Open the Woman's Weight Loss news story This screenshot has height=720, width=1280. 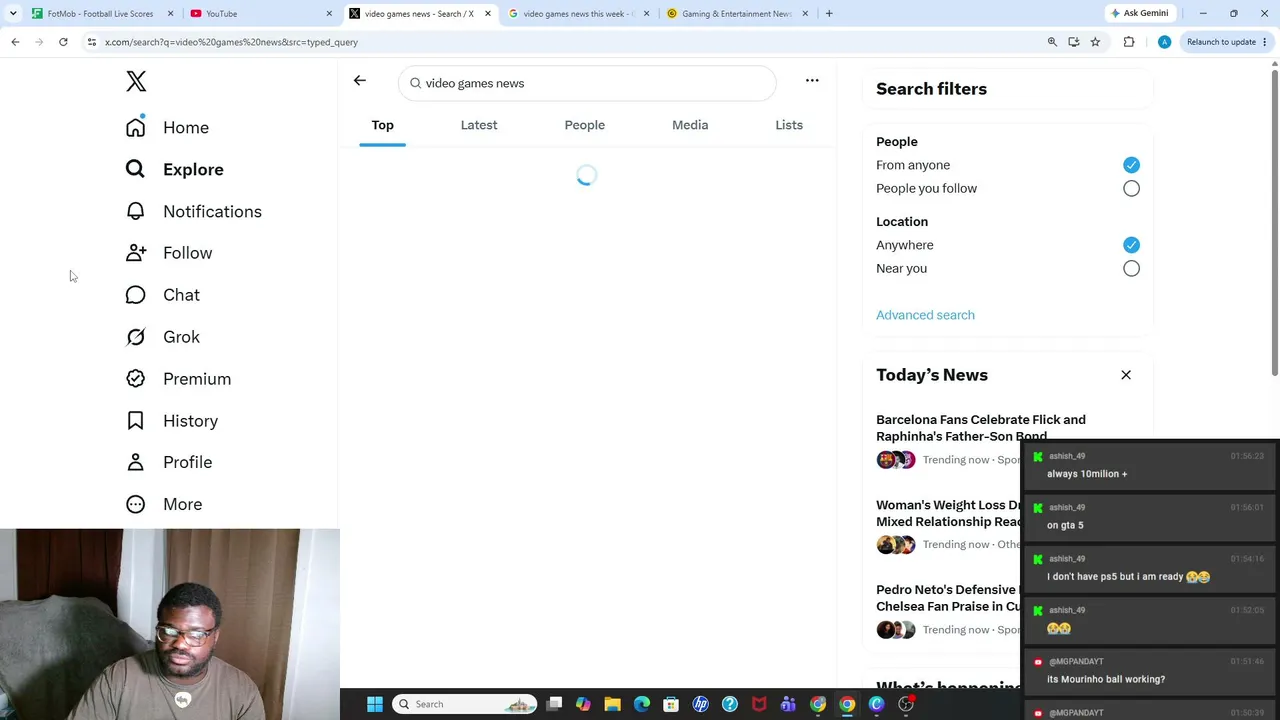click(948, 513)
